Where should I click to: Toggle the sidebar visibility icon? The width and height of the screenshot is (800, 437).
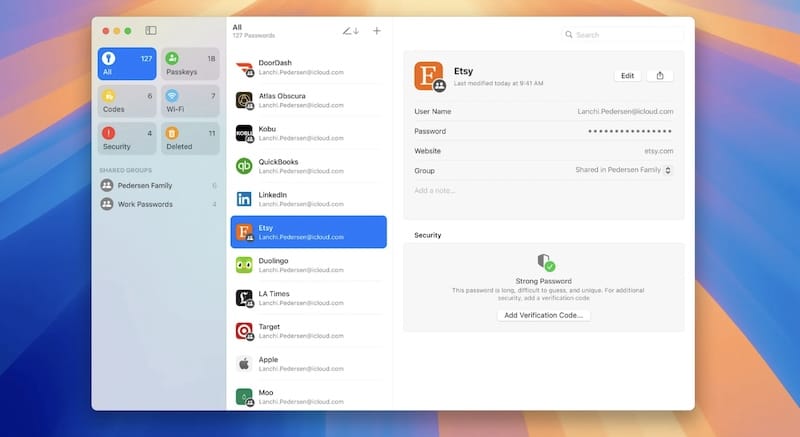coord(151,31)
